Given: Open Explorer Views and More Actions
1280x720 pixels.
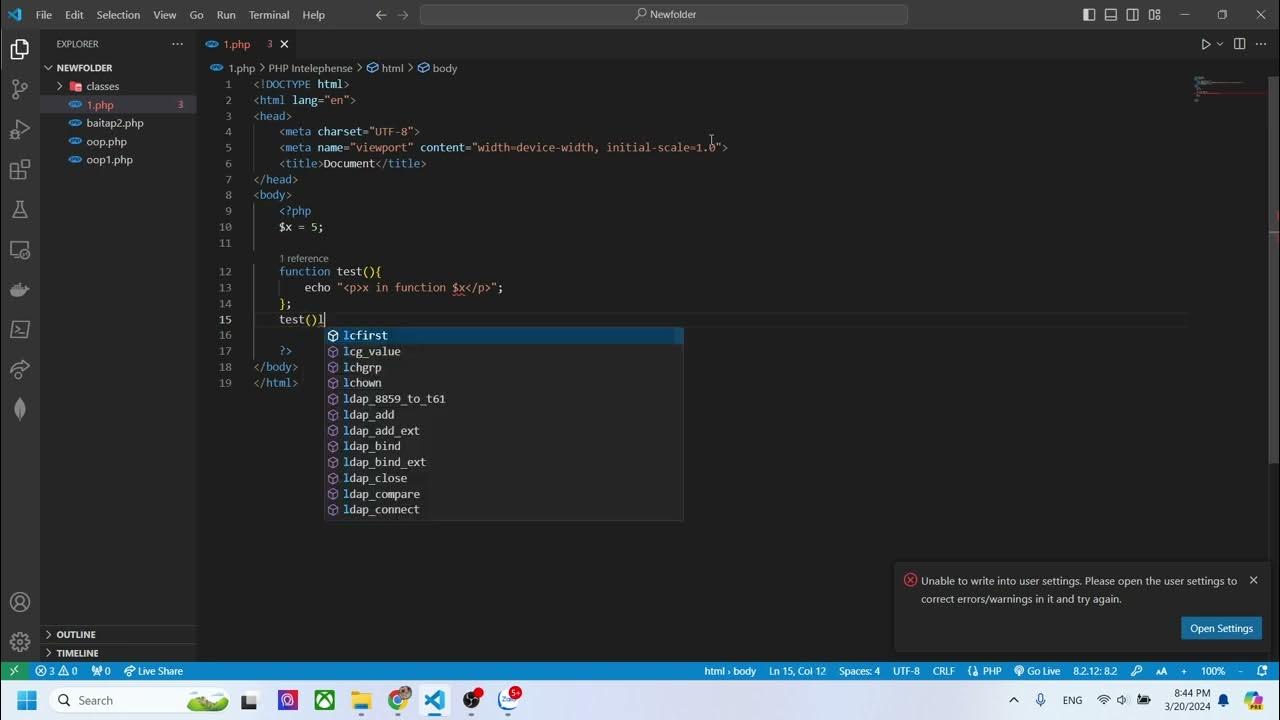Looking at the screenshot, I should click(x=177, y=44).
